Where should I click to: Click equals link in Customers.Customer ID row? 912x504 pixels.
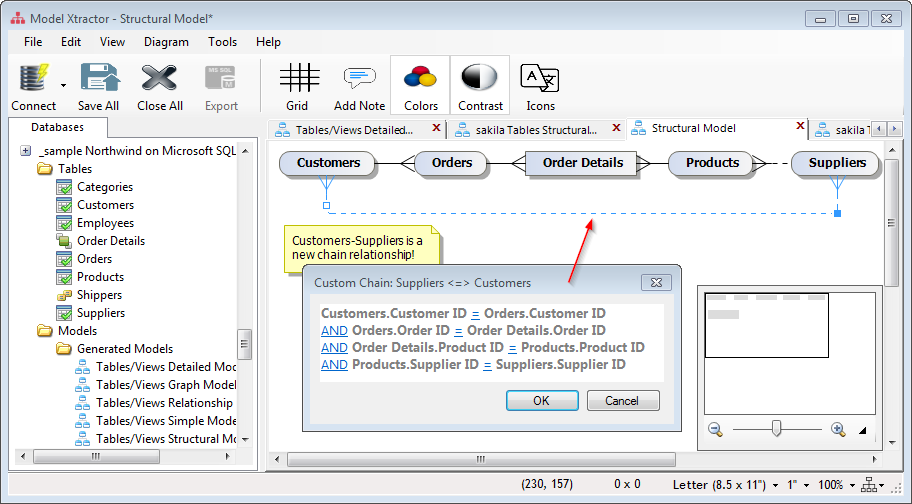coord(475,314)
